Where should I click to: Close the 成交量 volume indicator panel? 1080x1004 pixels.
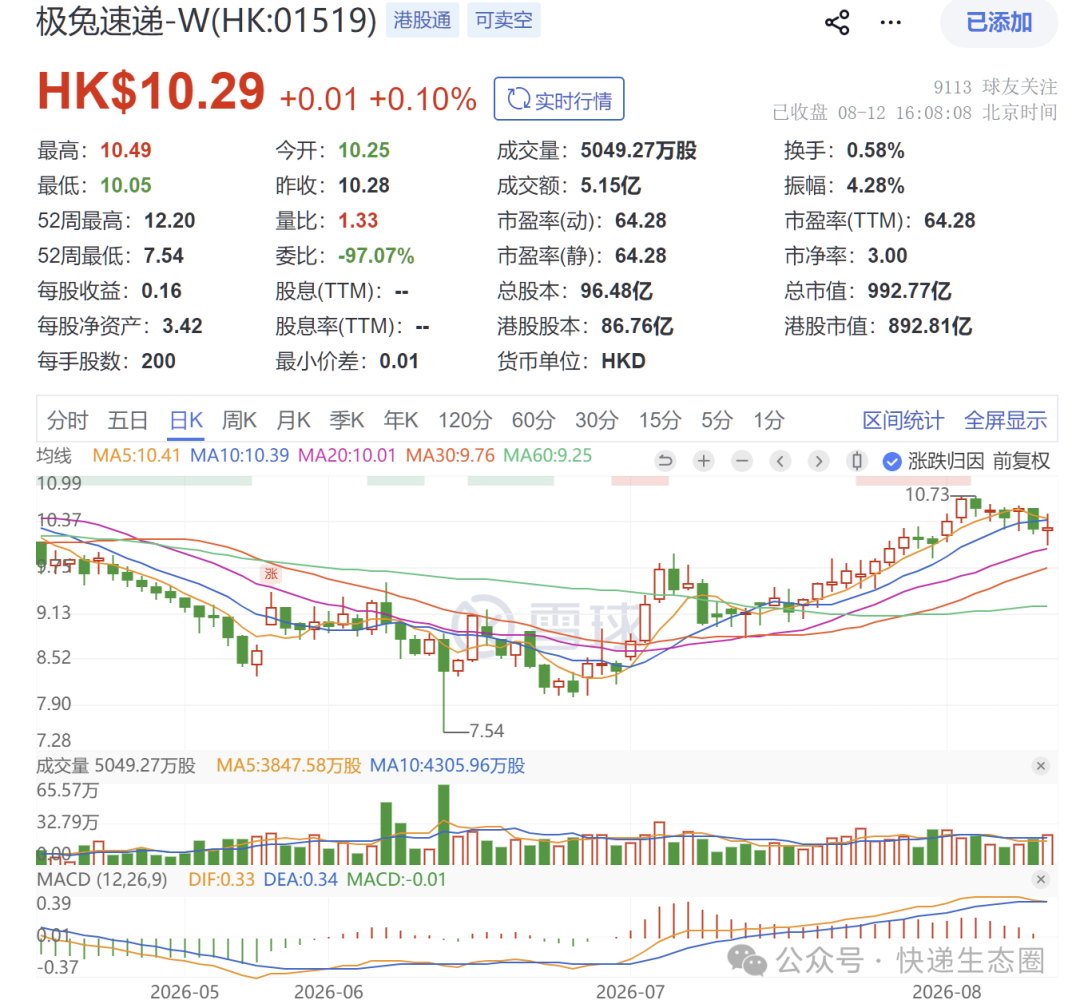click(1041, 766)
